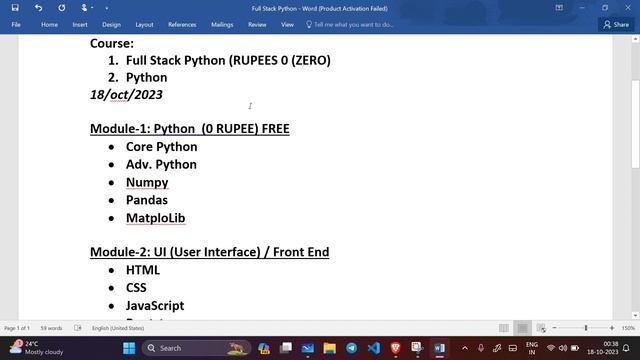
Task: Click the vertical scrollbar thumb
Action: click(635, 124)
